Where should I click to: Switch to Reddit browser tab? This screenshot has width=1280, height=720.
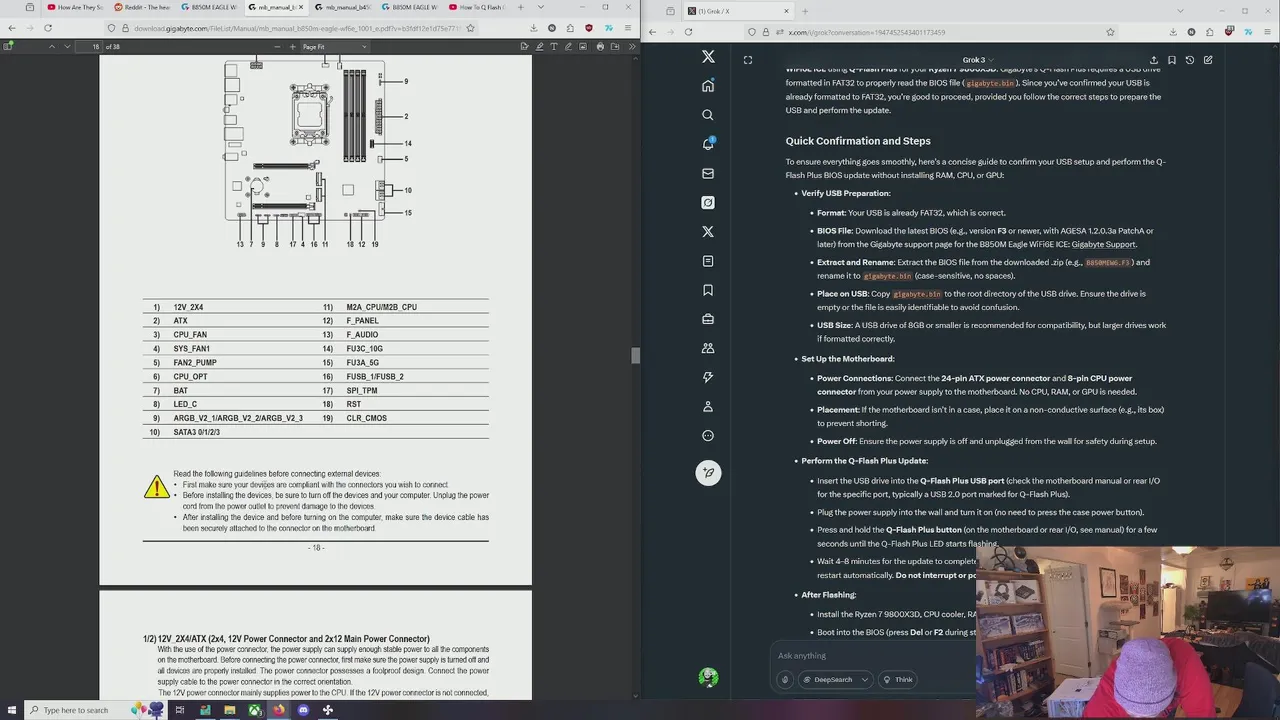click(x=141, y=7)
